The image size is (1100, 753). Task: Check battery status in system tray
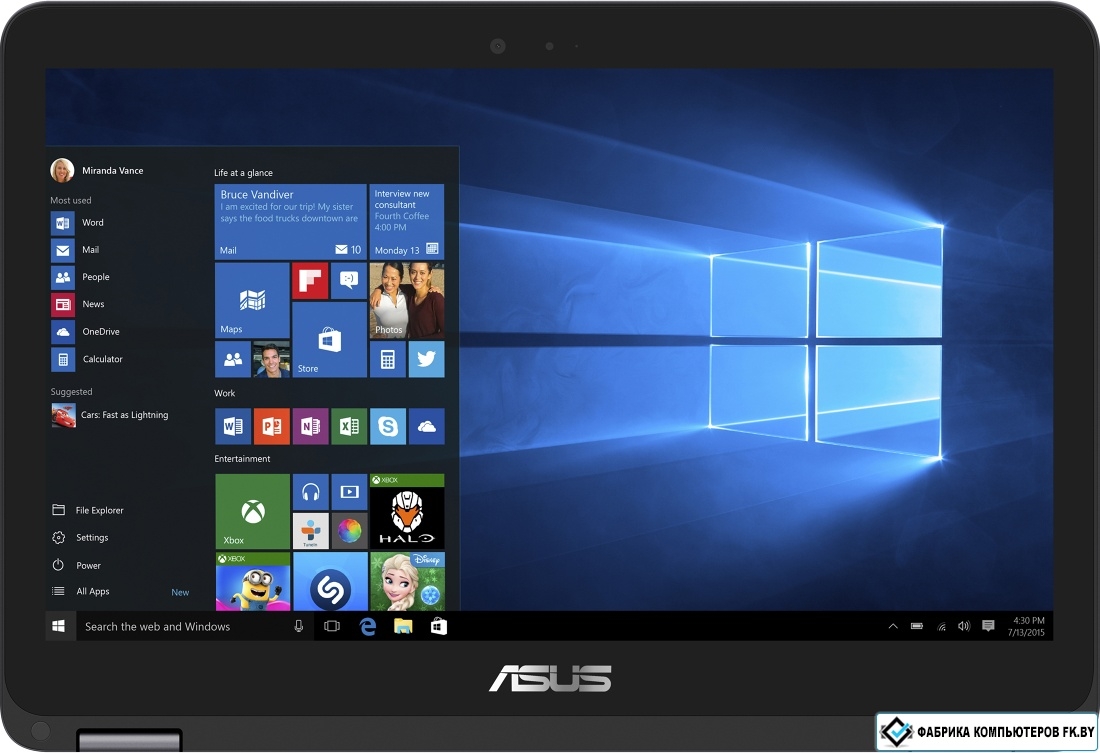point(917,626)
